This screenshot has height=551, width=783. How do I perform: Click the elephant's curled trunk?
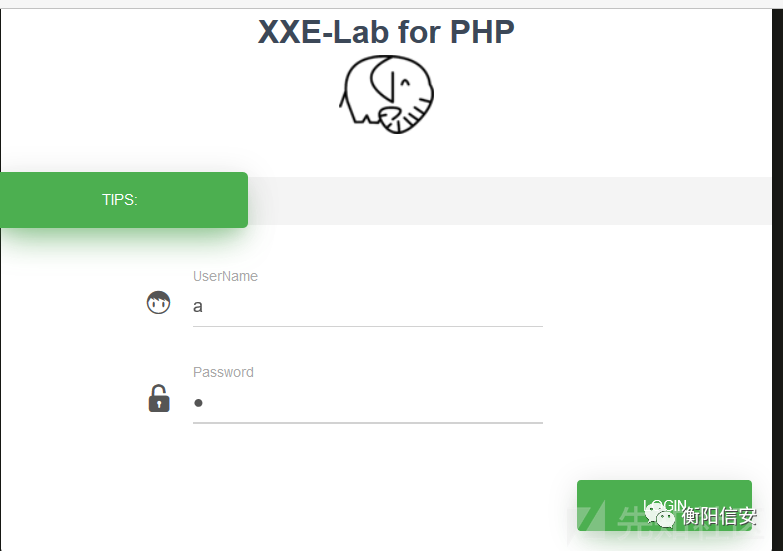(394, 120)
